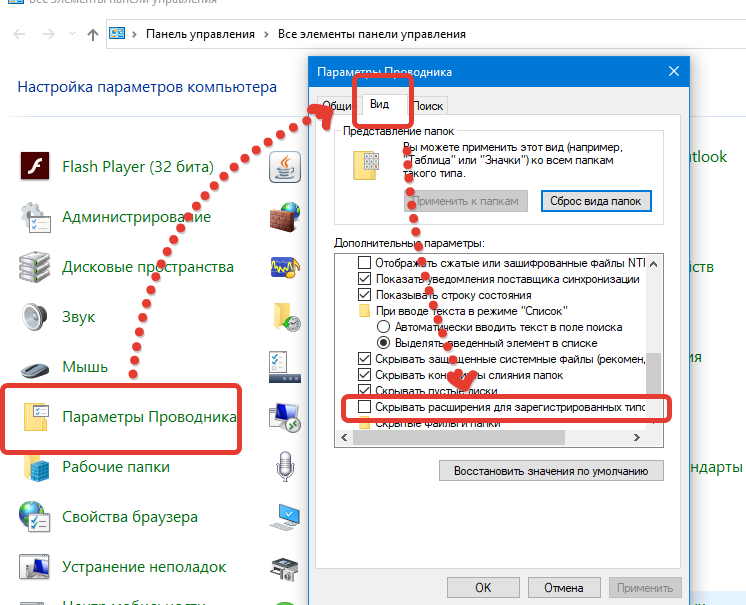
Task: Open the Свойства браузера globe icon
Action: coord(34,517)
